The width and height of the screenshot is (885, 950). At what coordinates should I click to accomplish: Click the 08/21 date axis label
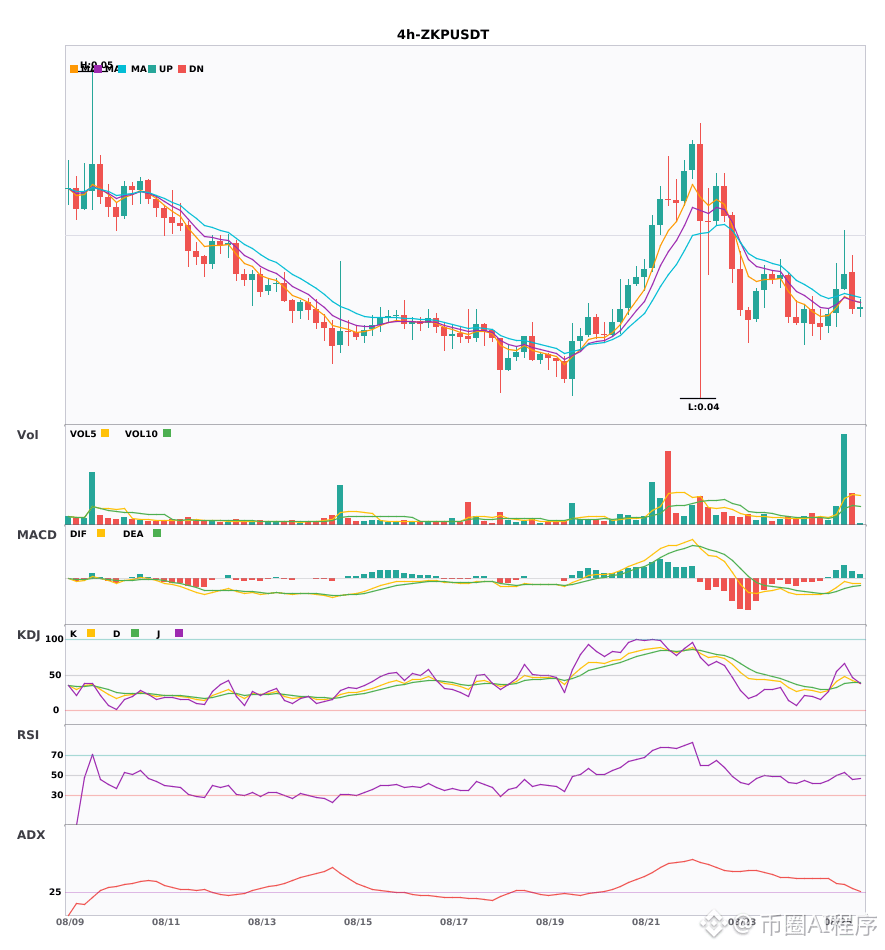(x=646, y=922)
